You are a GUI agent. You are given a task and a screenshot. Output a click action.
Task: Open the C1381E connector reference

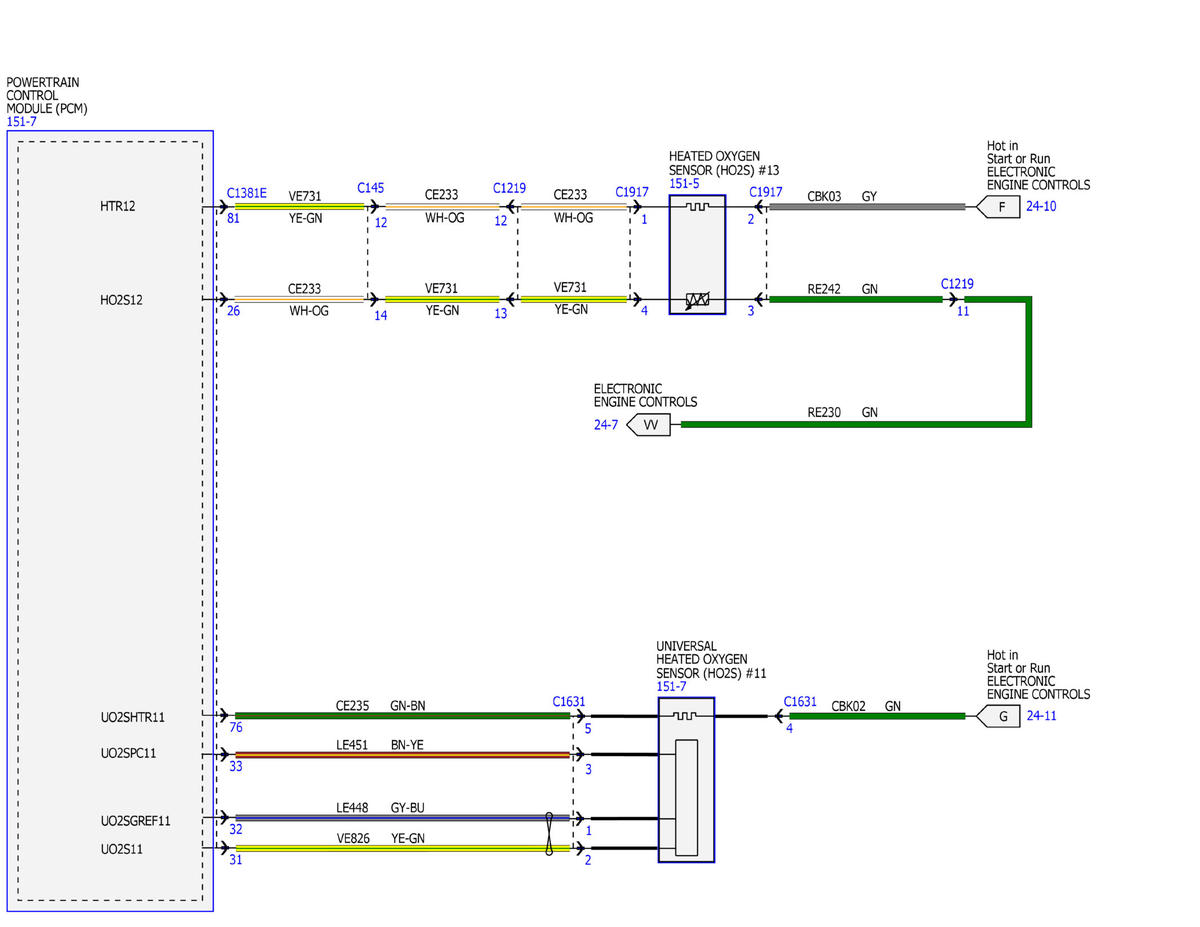(246, 192)
